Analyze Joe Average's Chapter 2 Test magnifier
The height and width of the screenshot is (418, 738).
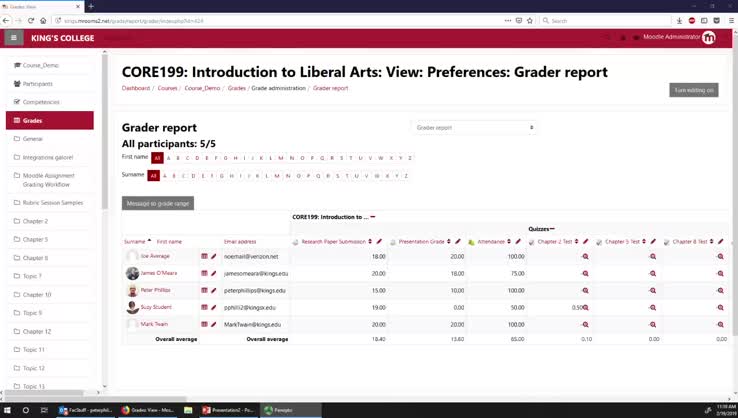point(586,257)
